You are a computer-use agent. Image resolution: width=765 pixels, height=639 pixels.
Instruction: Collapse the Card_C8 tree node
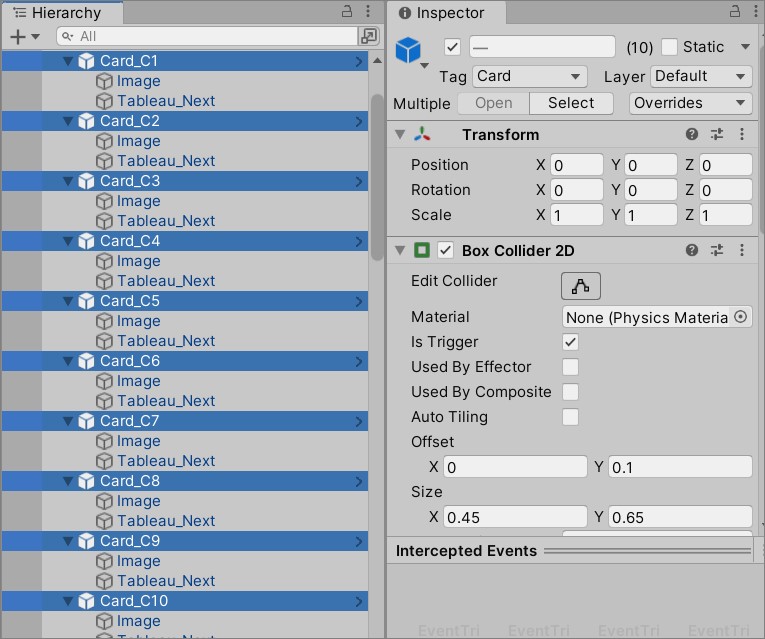coord(68,481)
